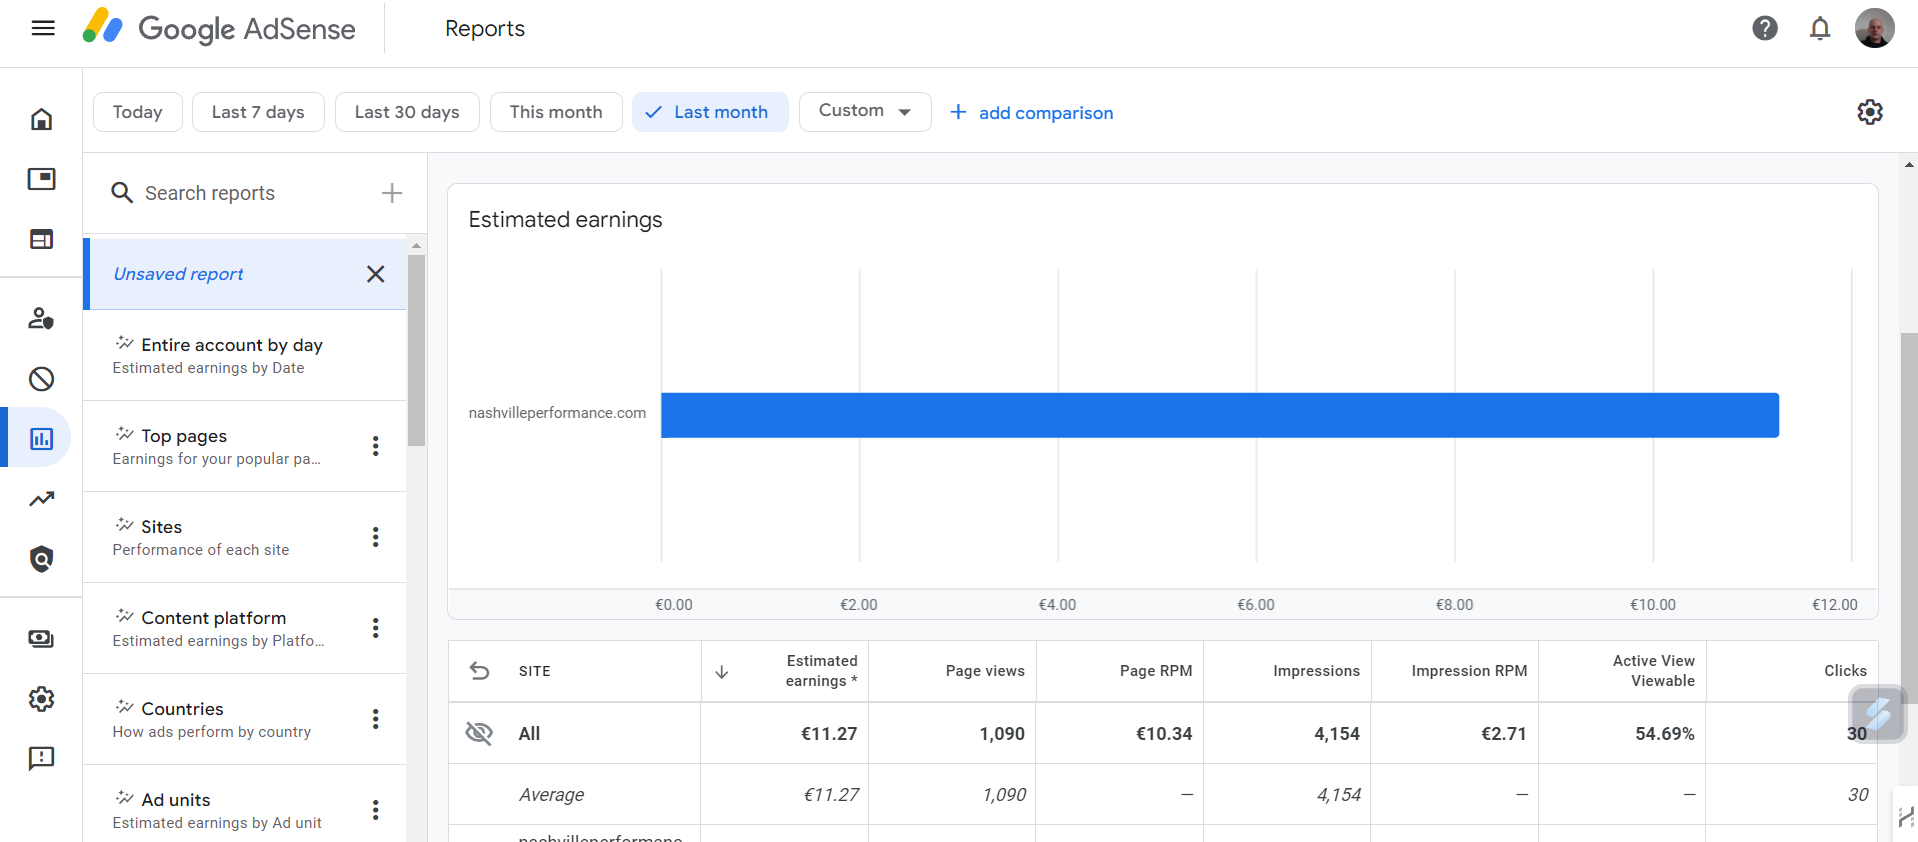The image size is (1918, 842).
Task: Open the notifications bell
Action: pyautogui.click(x=1820, y=28)
